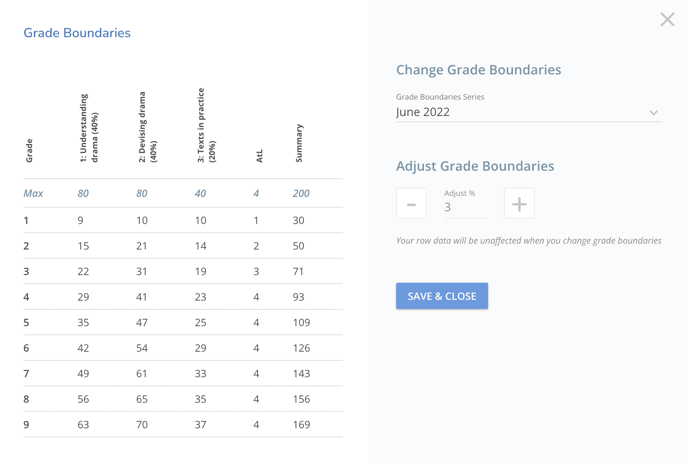688x464 pixels.
Task: Click the Devising drama column header
Action: click(147, 128)
